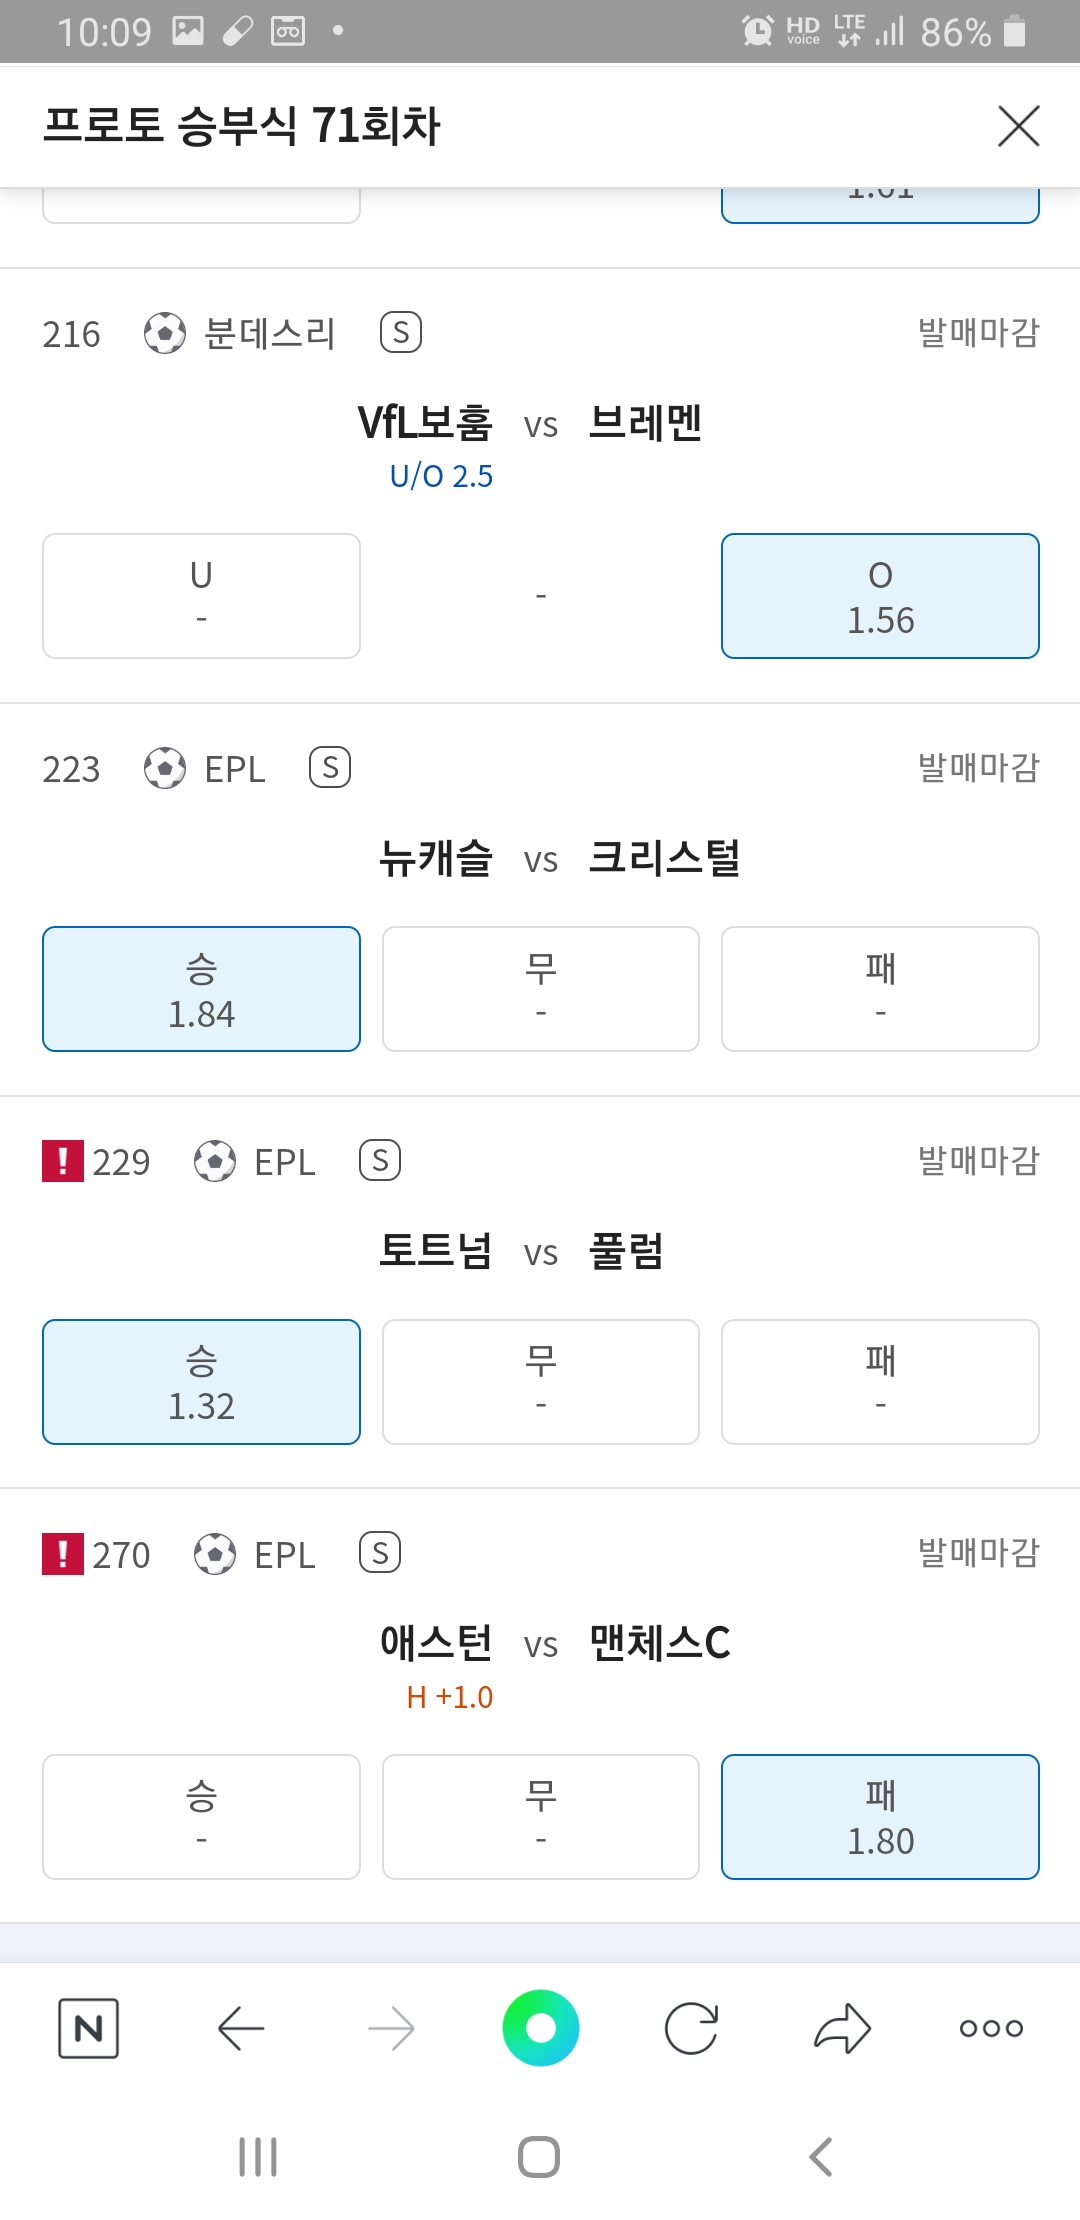Open the green Naver search circle button
The image size is (1080, 2220).
(541, 2028)
